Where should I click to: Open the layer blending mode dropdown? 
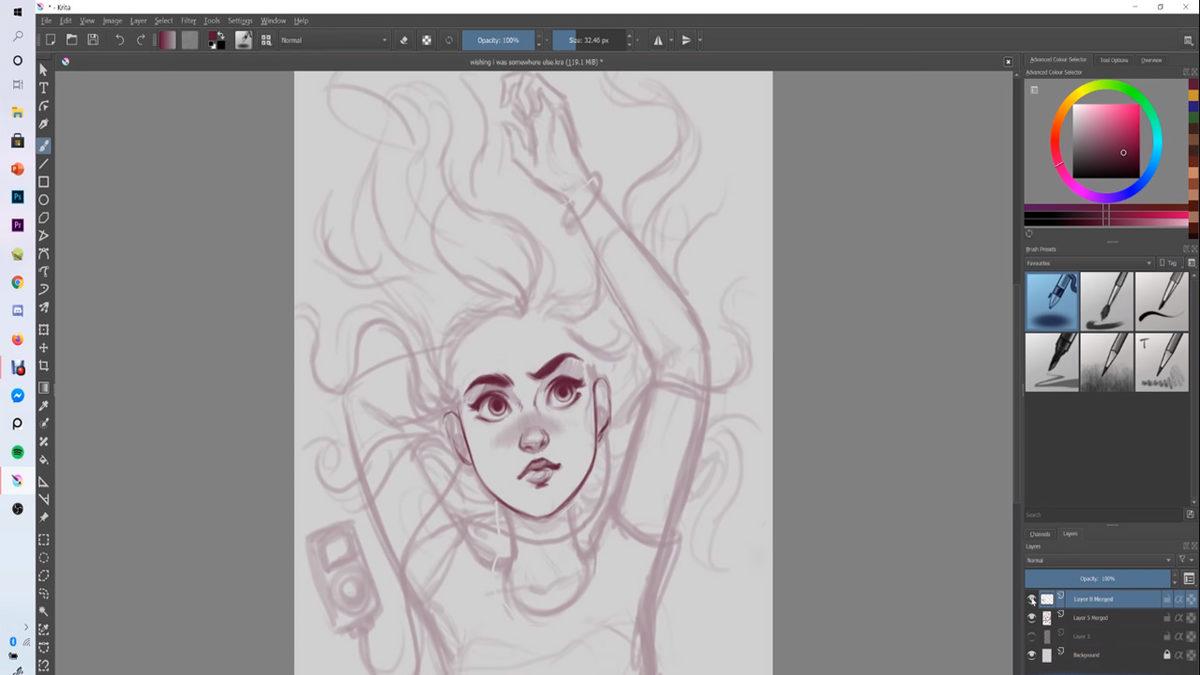click(x=1096, y=560)
